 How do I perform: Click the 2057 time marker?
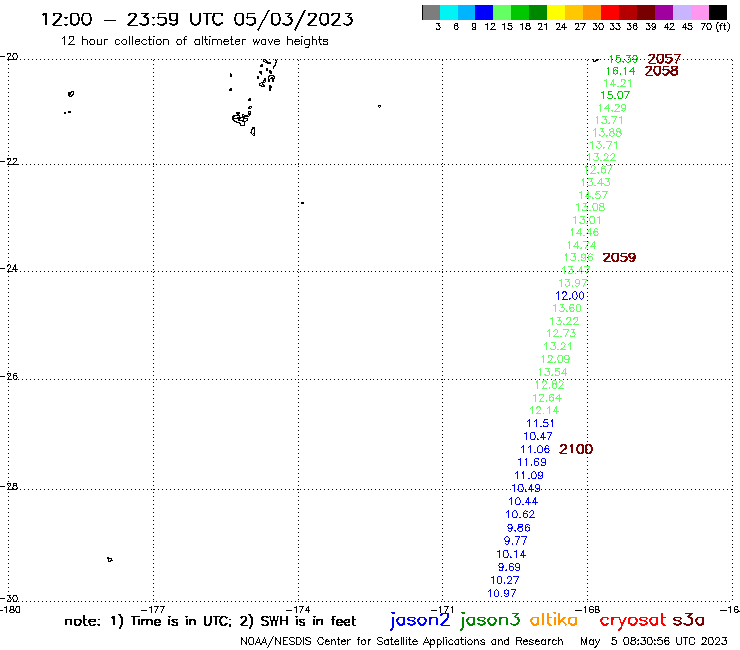tap(664, 59)
